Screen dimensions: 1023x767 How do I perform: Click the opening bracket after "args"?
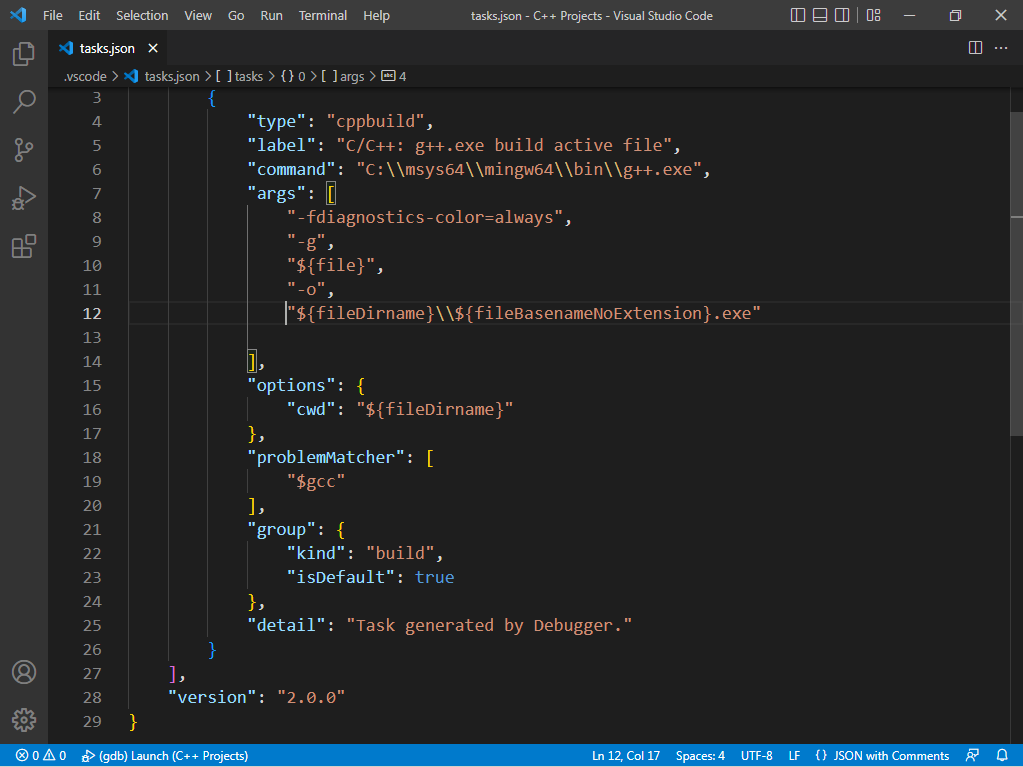tap(331, 194)
